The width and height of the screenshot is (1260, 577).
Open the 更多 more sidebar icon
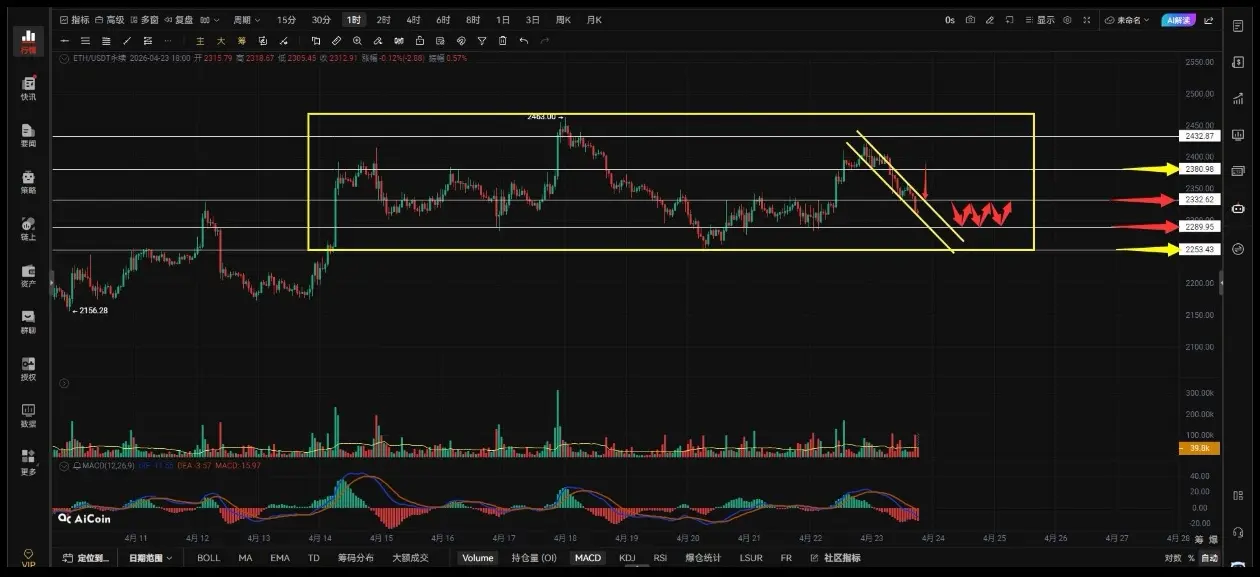click(28, 462)
